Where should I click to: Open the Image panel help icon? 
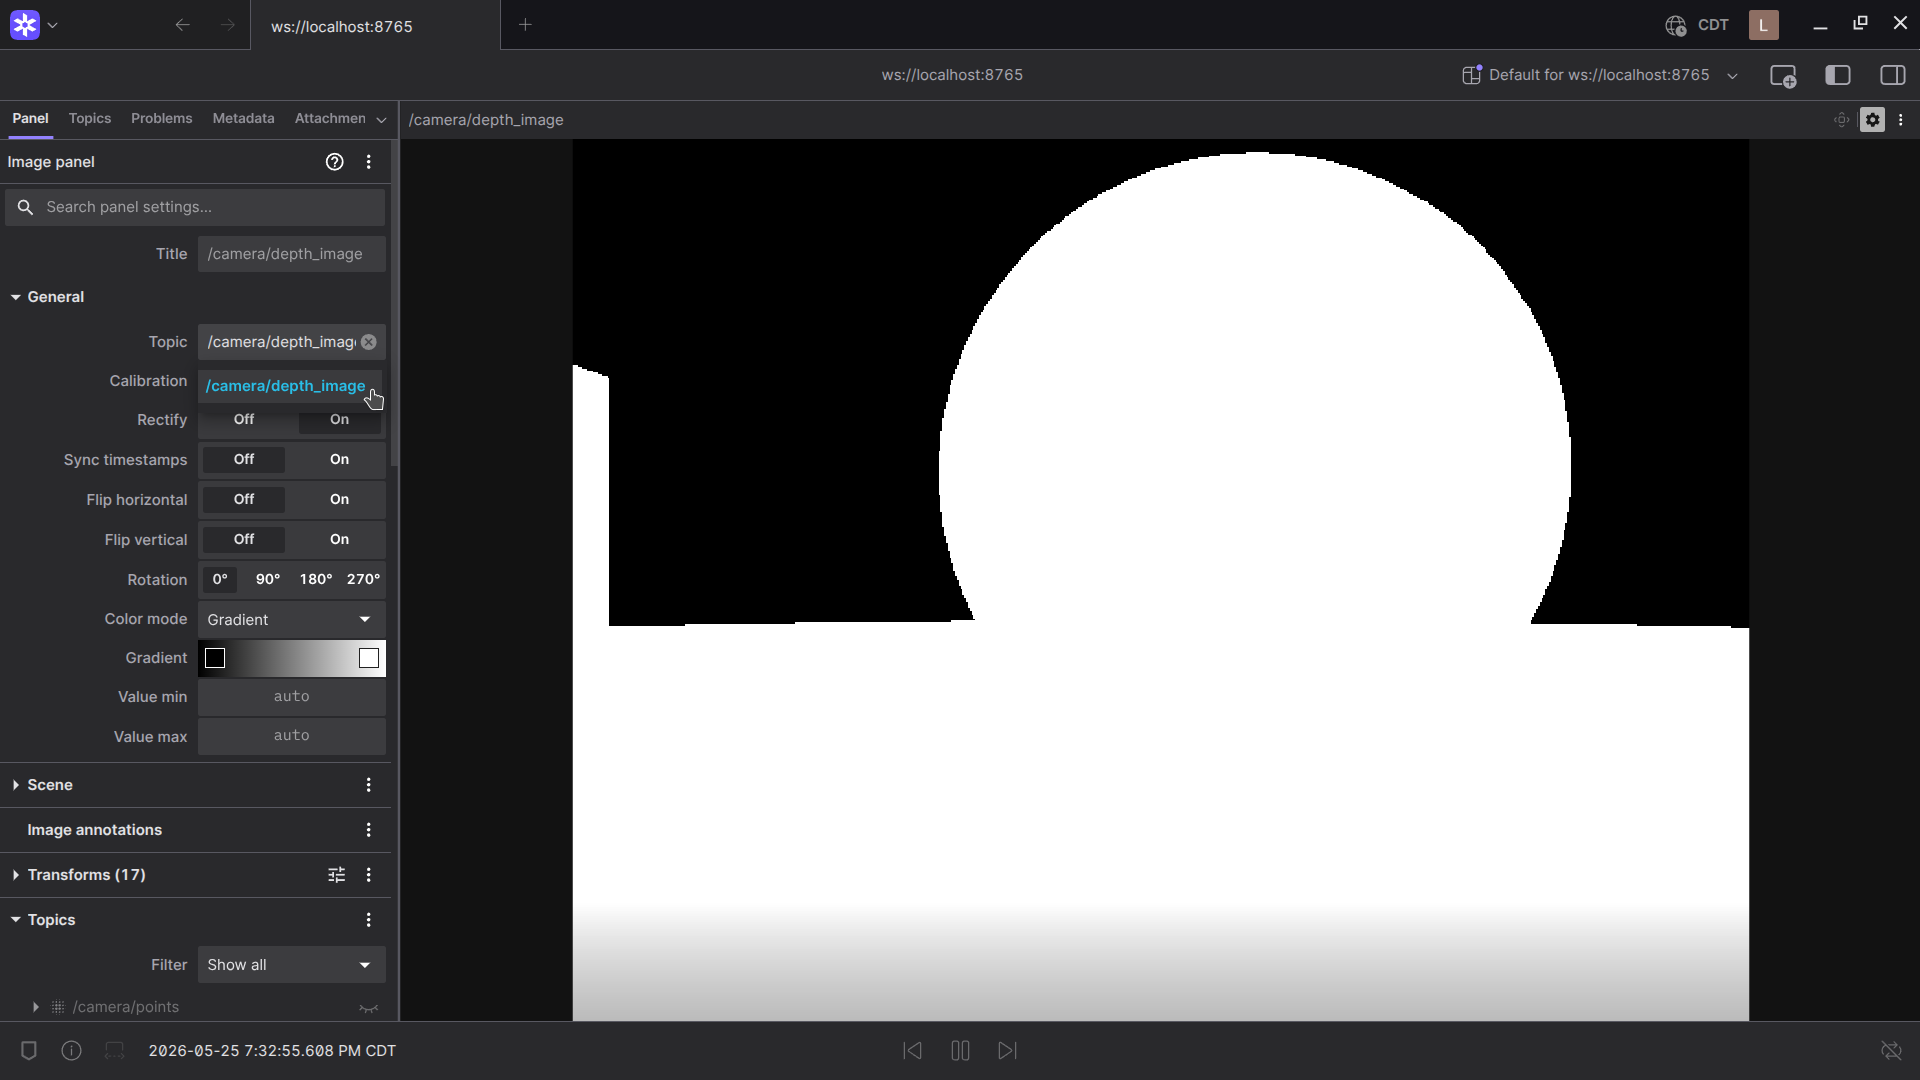click(x=335, y=162)
